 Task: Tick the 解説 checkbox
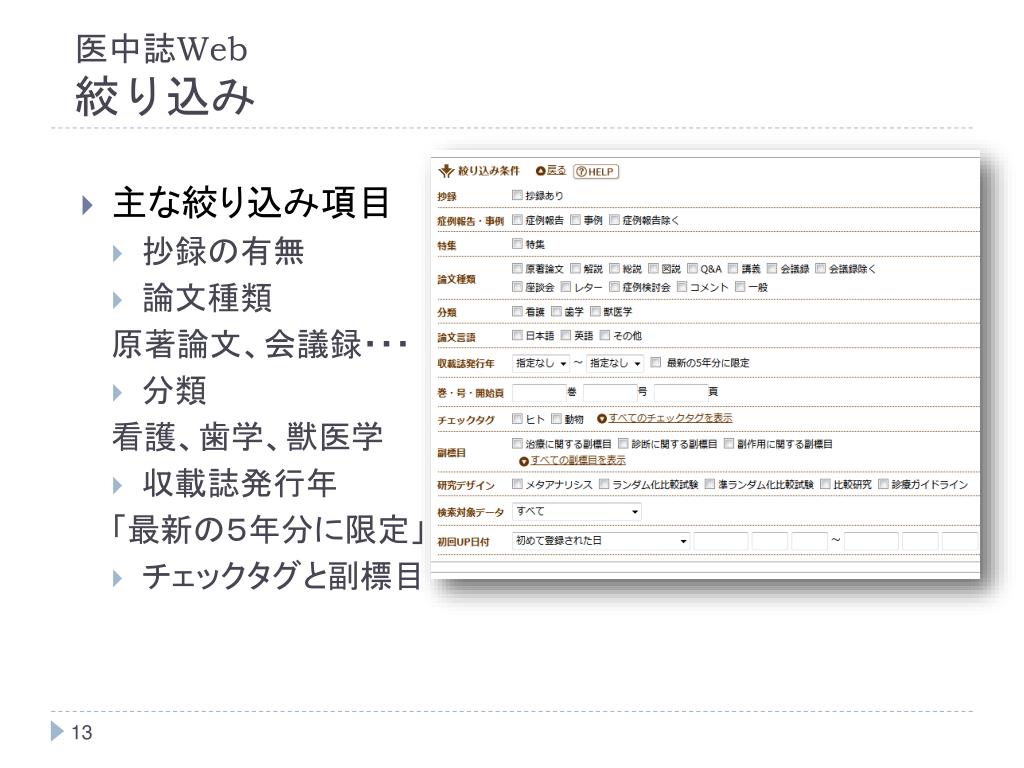575,268
